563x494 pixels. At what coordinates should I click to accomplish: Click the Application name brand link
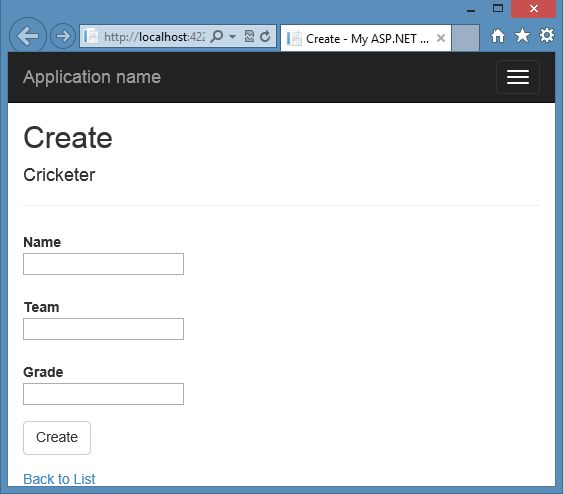[x=92, y=77]
